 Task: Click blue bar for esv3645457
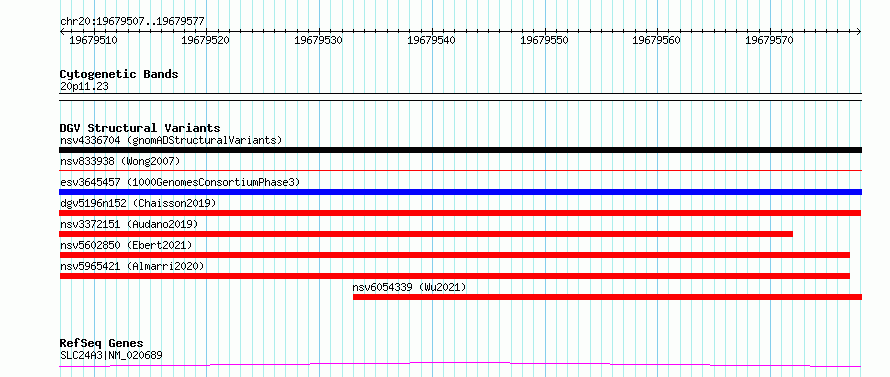click(460, 192)
